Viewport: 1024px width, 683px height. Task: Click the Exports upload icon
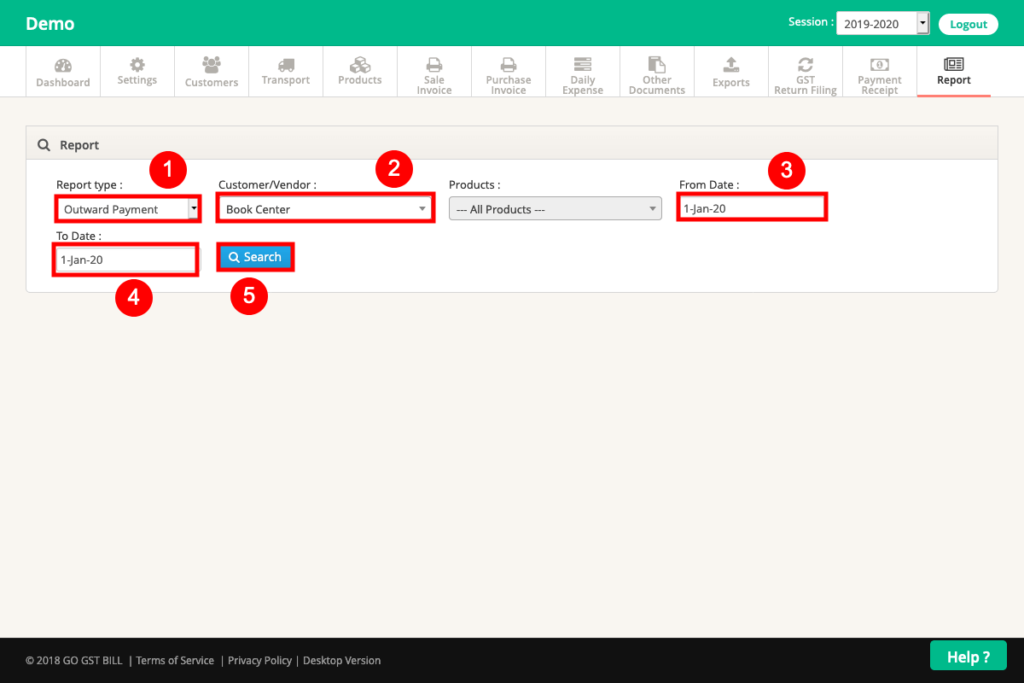click(x=730, y=70)
